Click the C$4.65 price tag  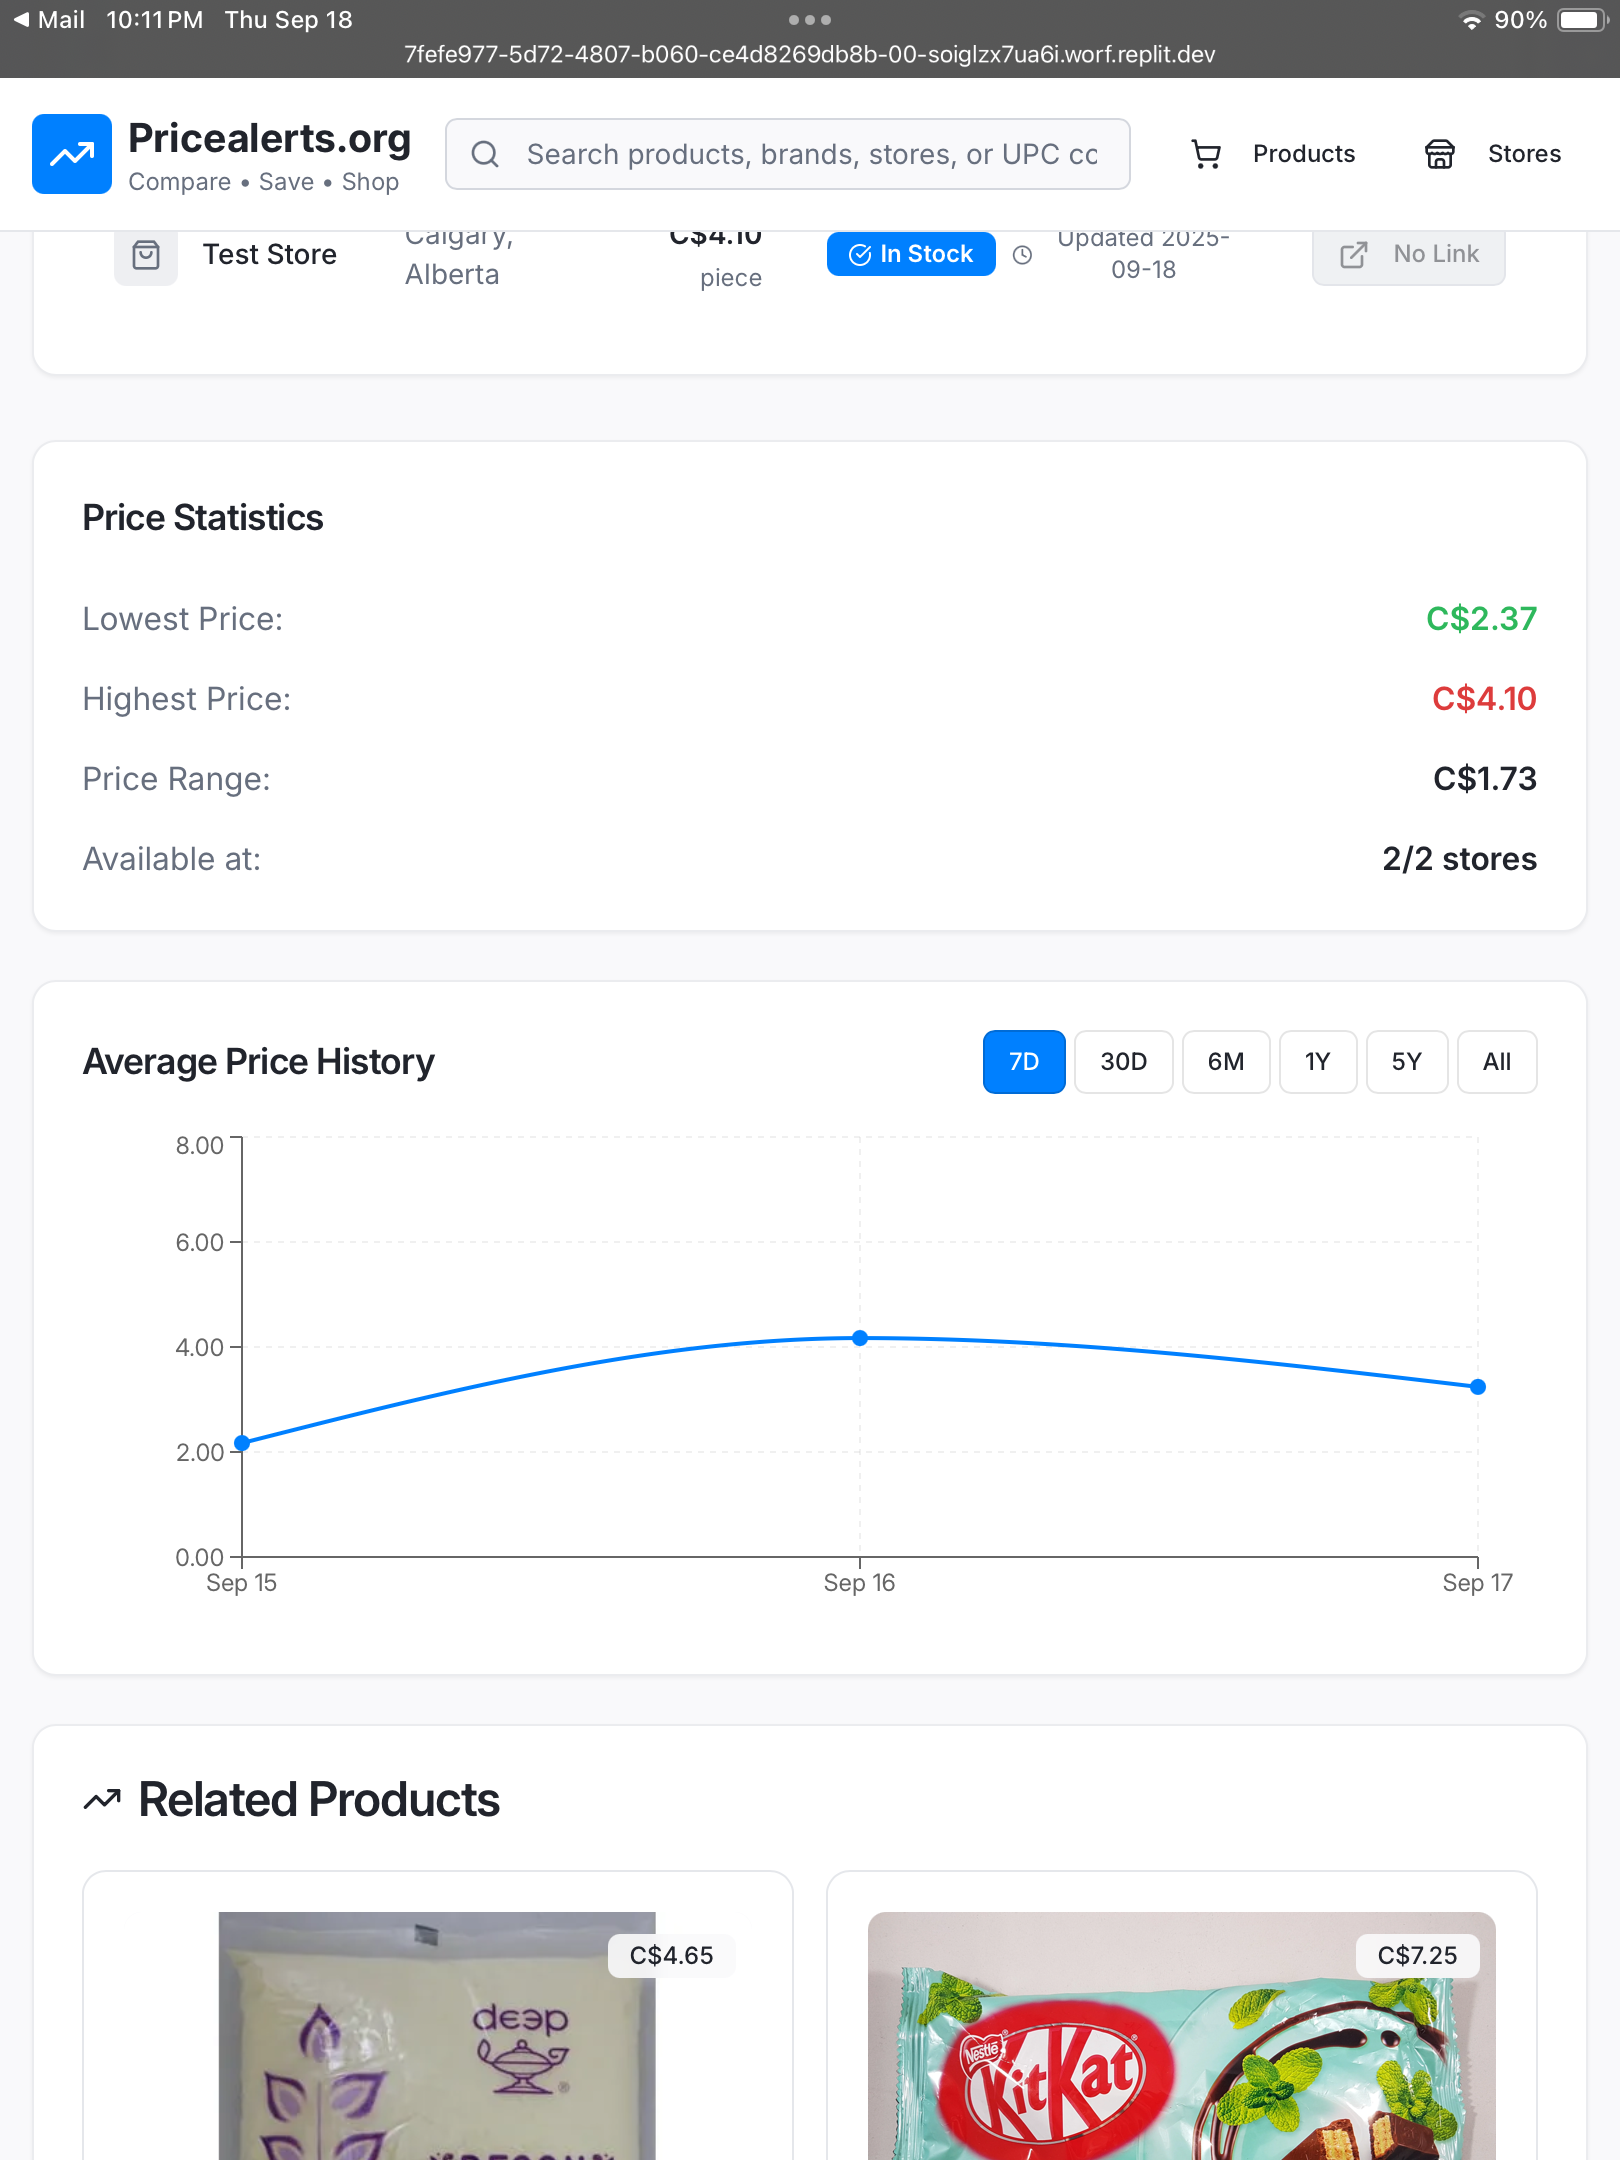coord(672,1956)
